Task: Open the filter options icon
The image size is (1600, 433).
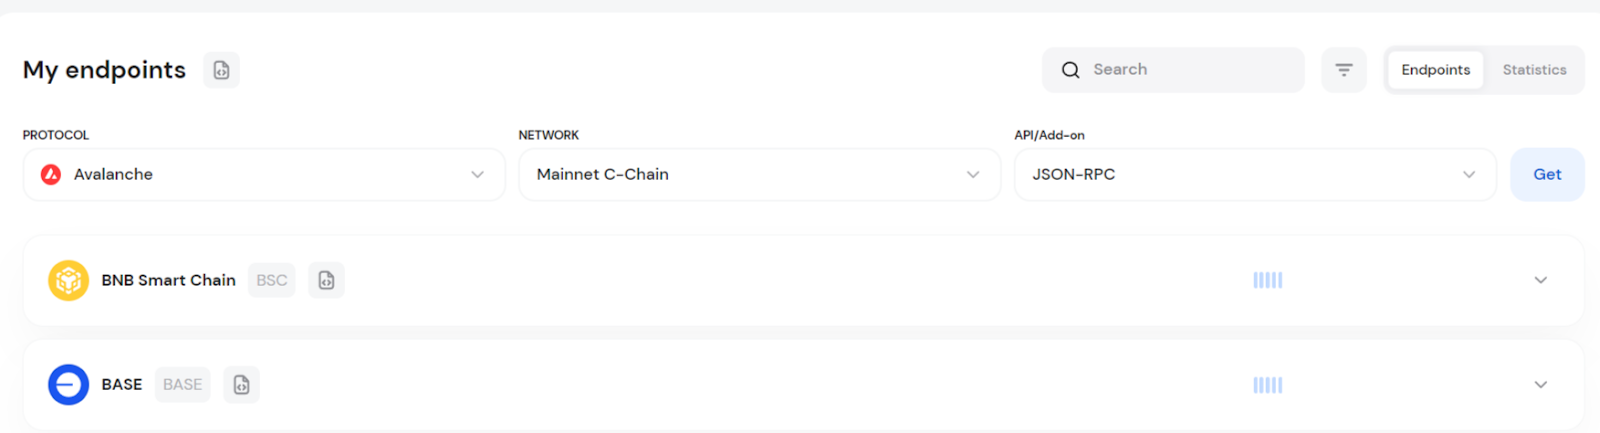Action: [1343, 70]
